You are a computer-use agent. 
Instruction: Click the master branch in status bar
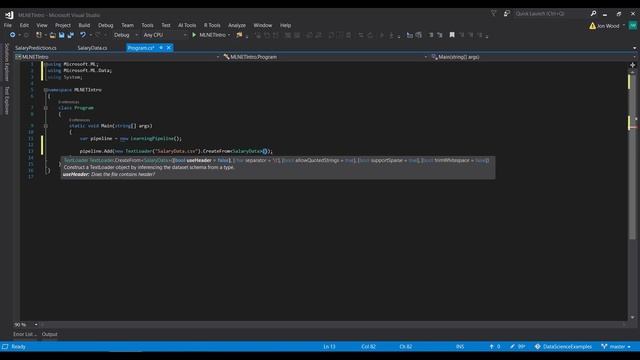click(616, 347)
